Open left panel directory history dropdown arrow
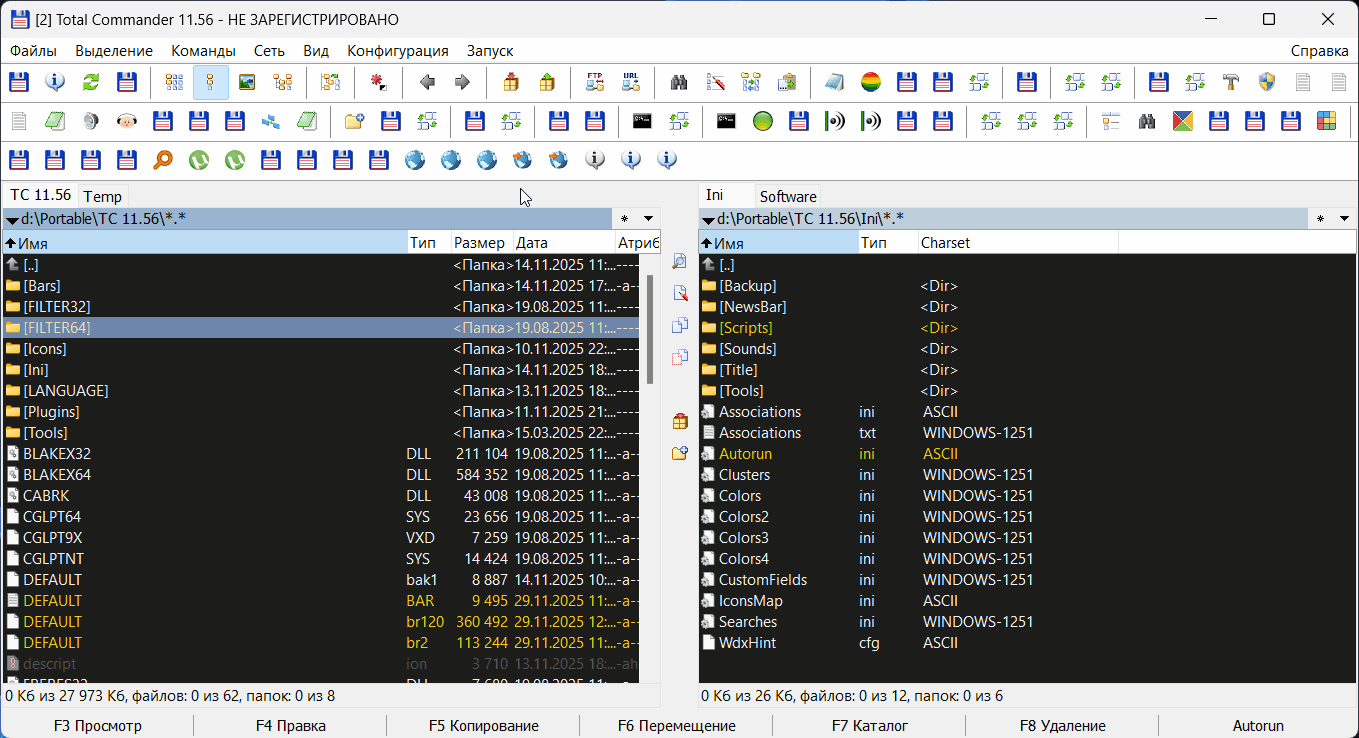 648,219
